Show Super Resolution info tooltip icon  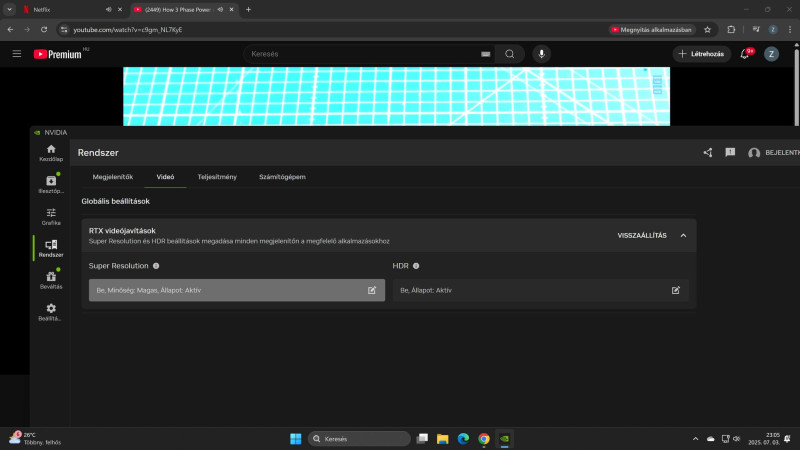pyautogui.click(x=156, y=266)
